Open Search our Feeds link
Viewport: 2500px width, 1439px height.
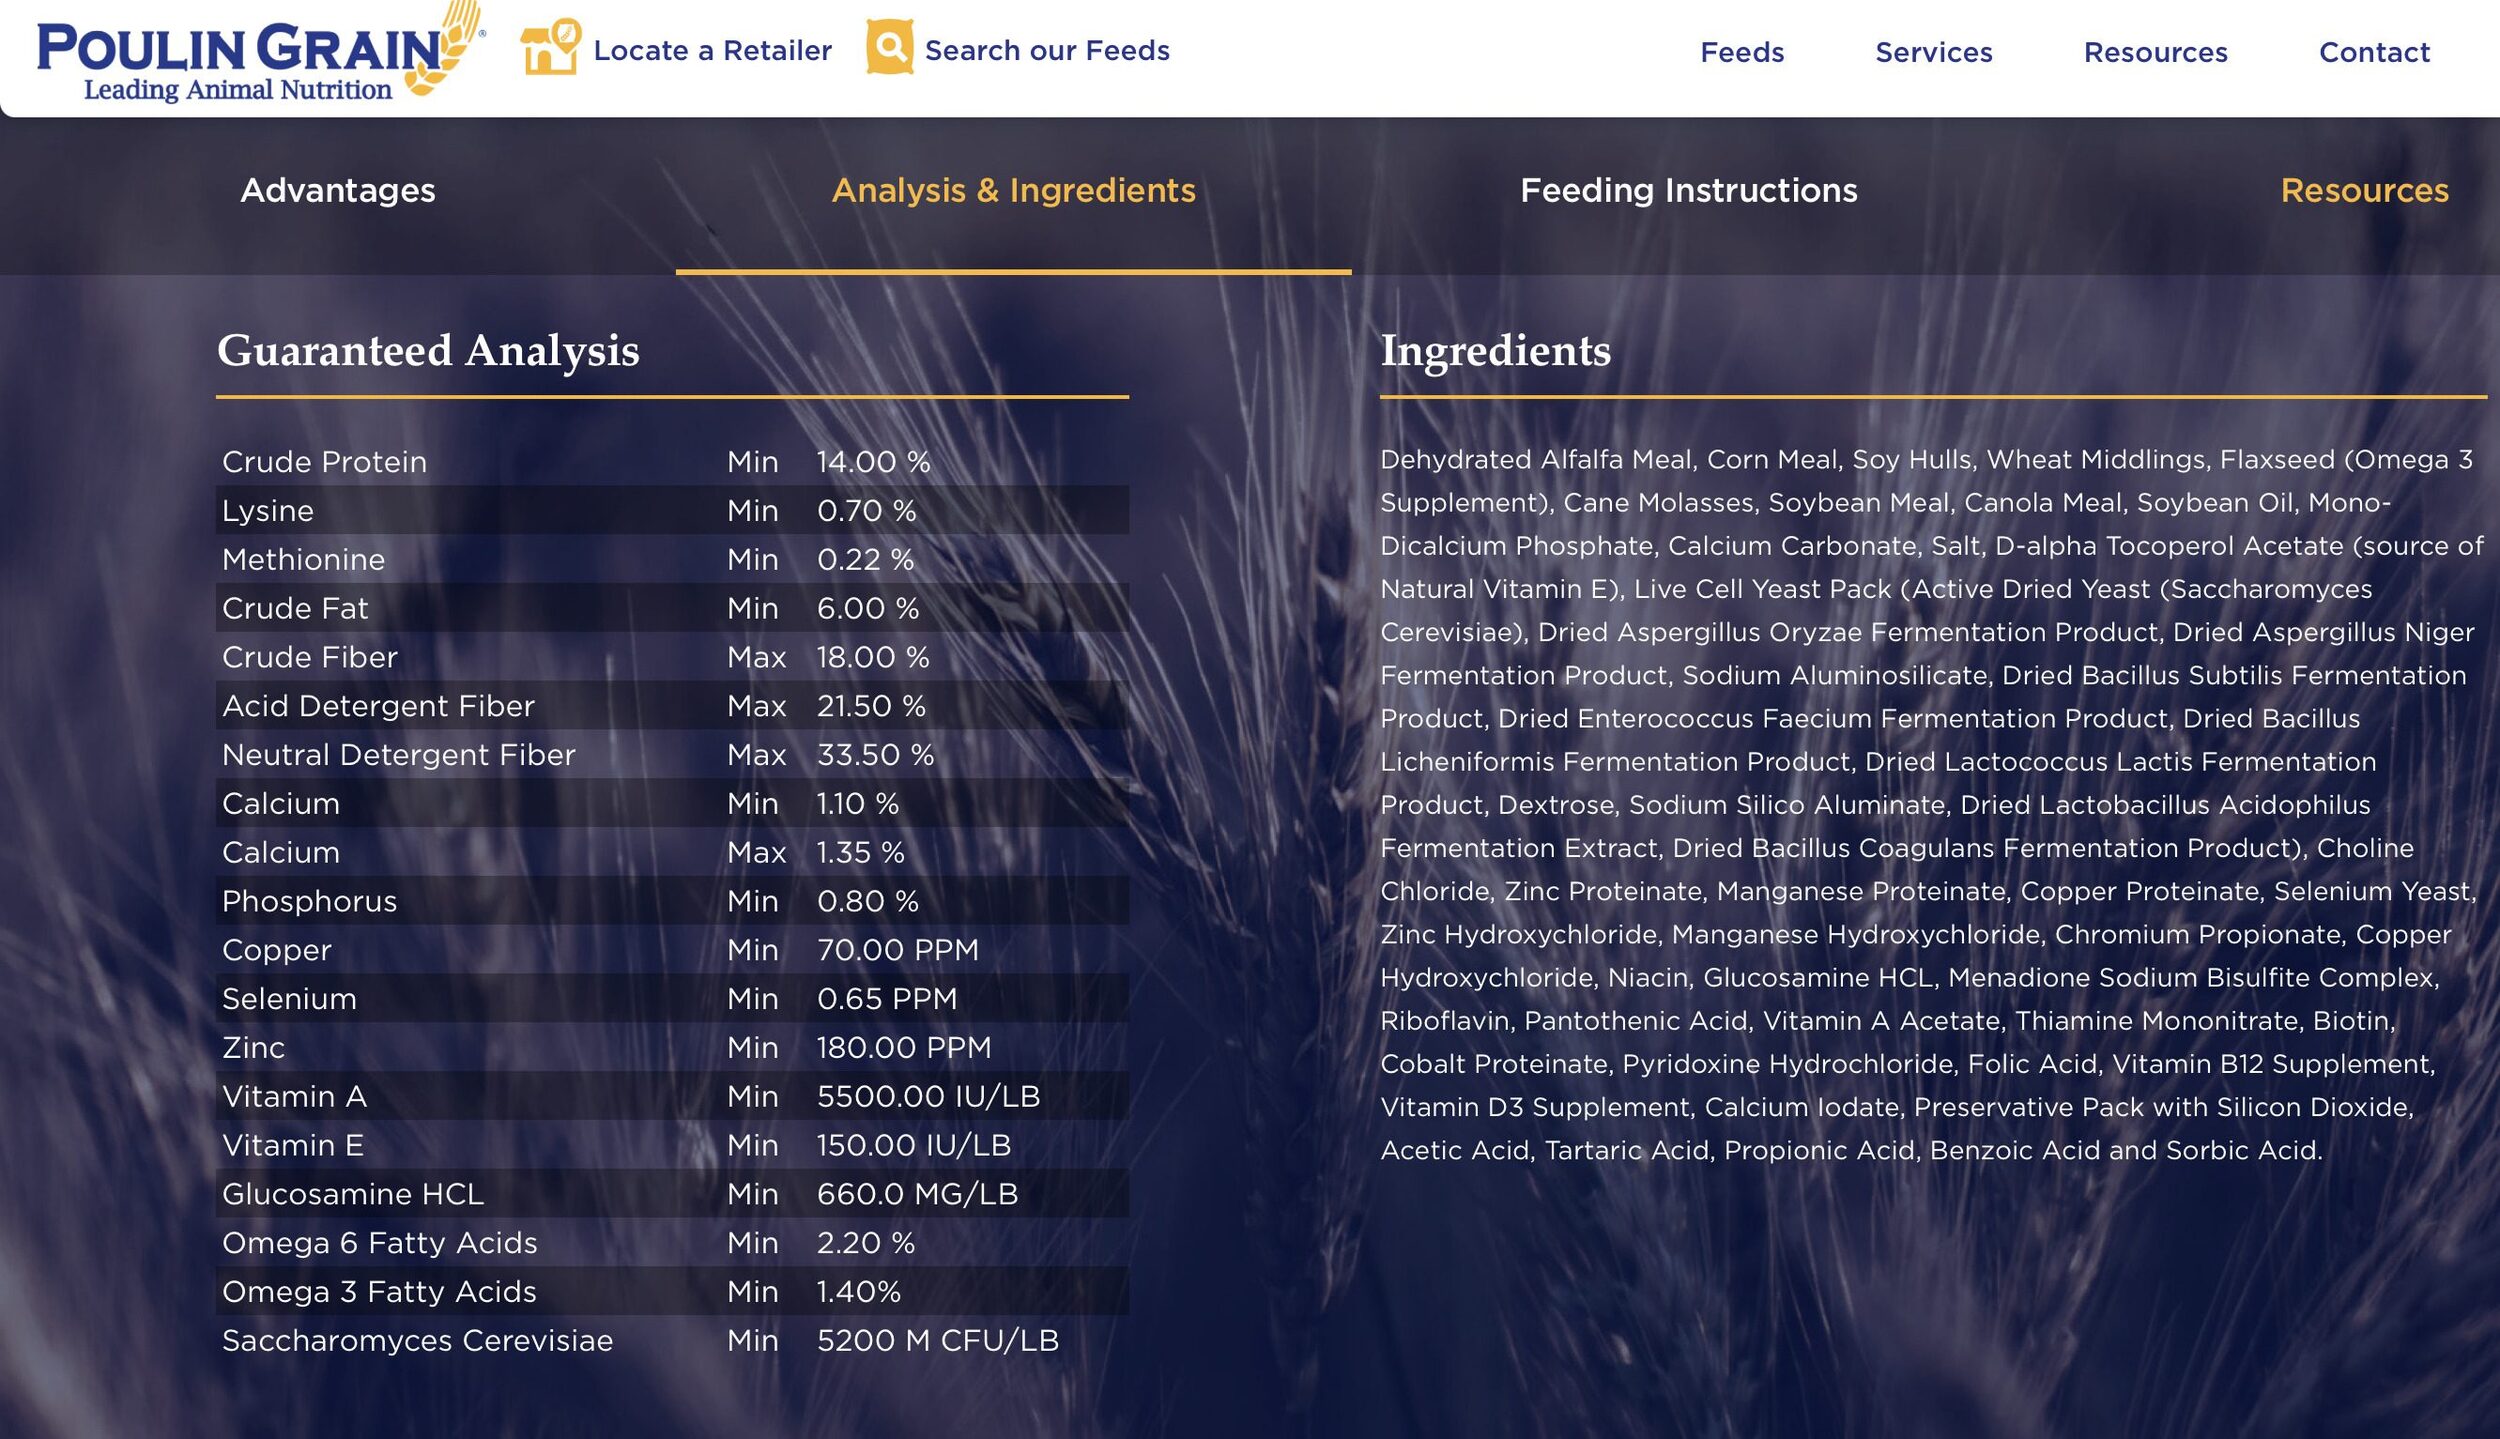[x=1046, y=51]
